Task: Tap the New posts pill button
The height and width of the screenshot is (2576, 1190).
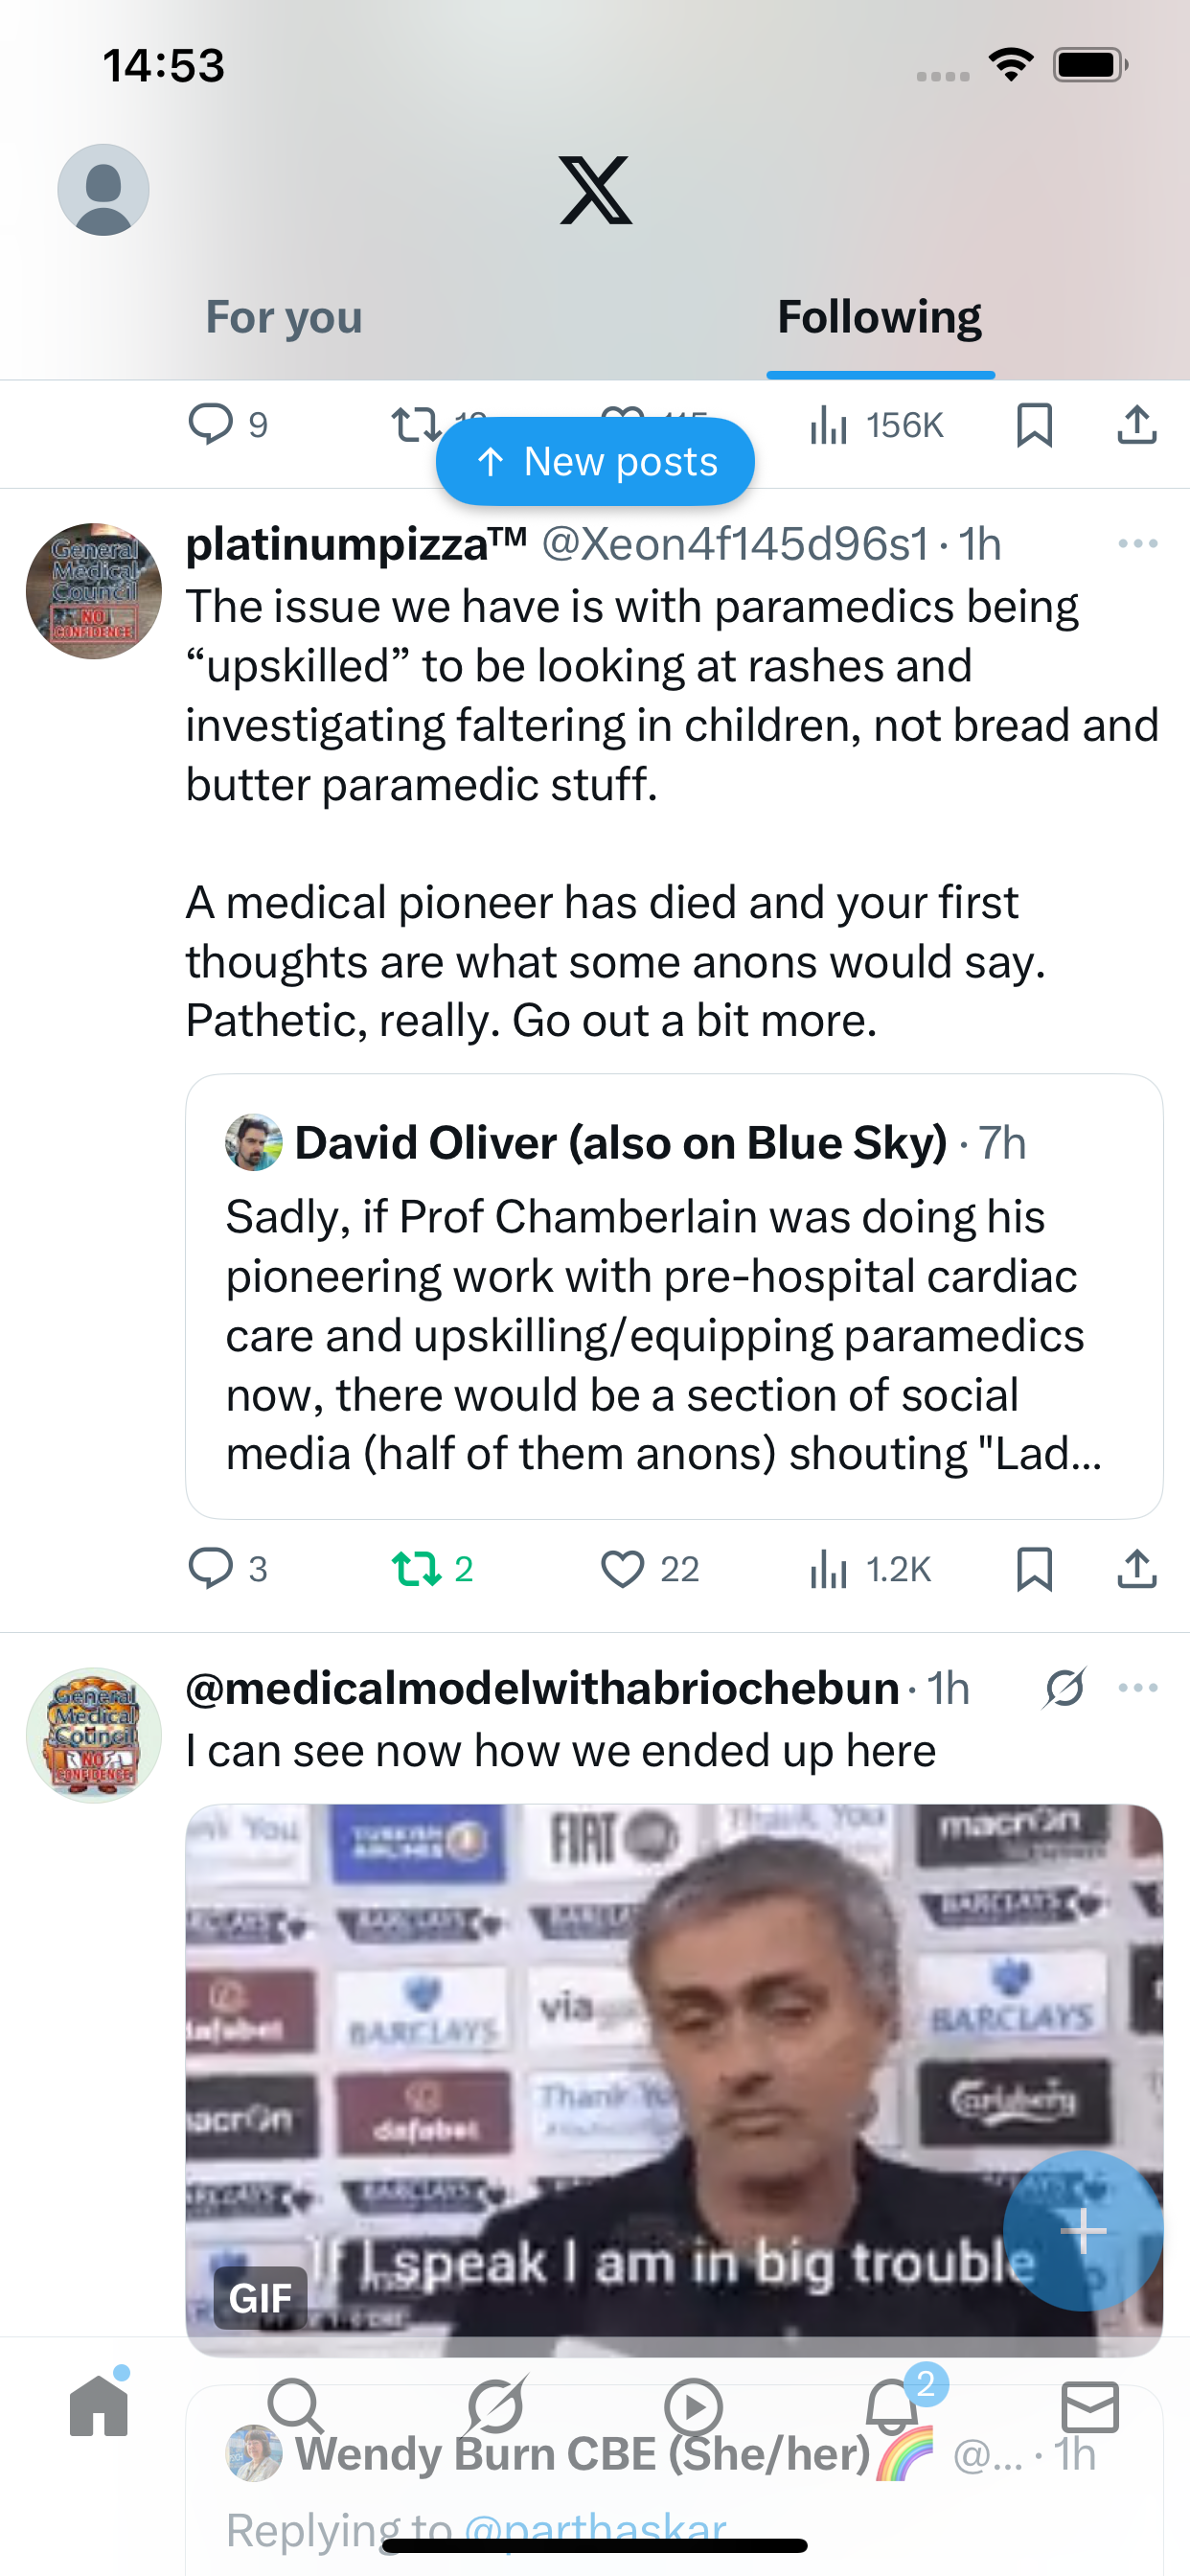Action: (x=595, y=462)
